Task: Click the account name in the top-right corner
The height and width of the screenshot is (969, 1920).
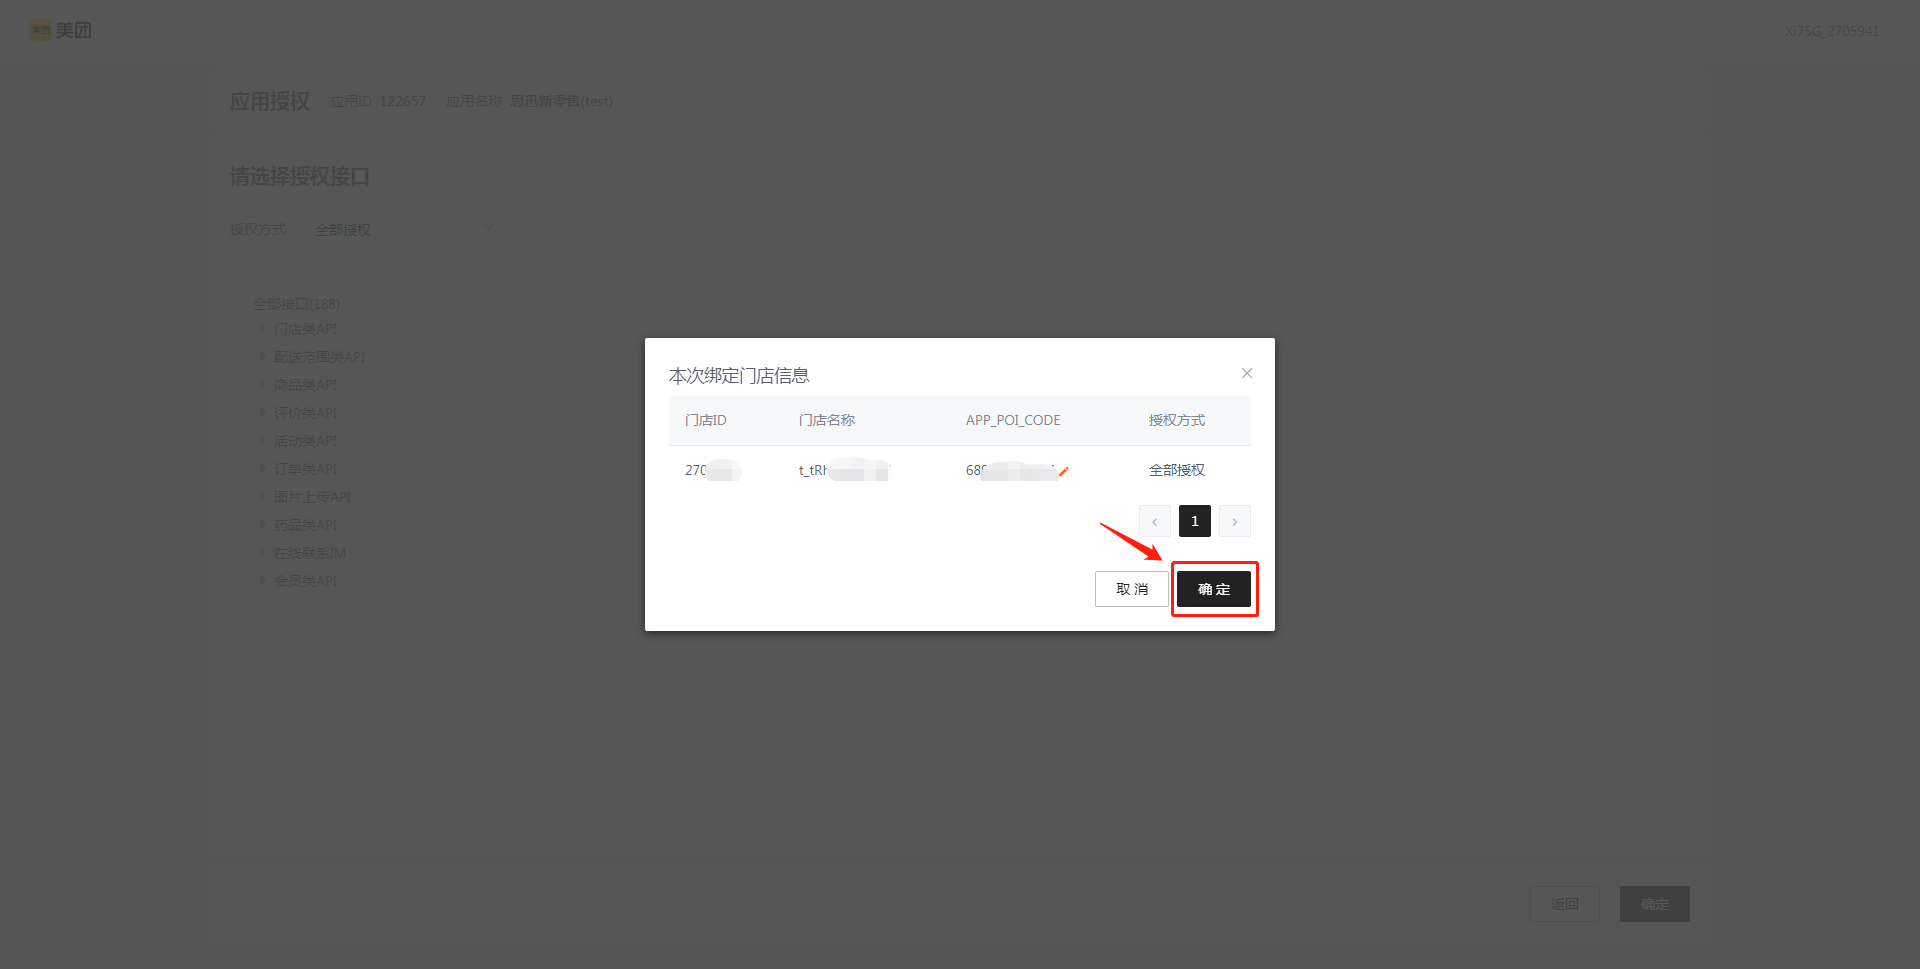Action: (1831, 31)
